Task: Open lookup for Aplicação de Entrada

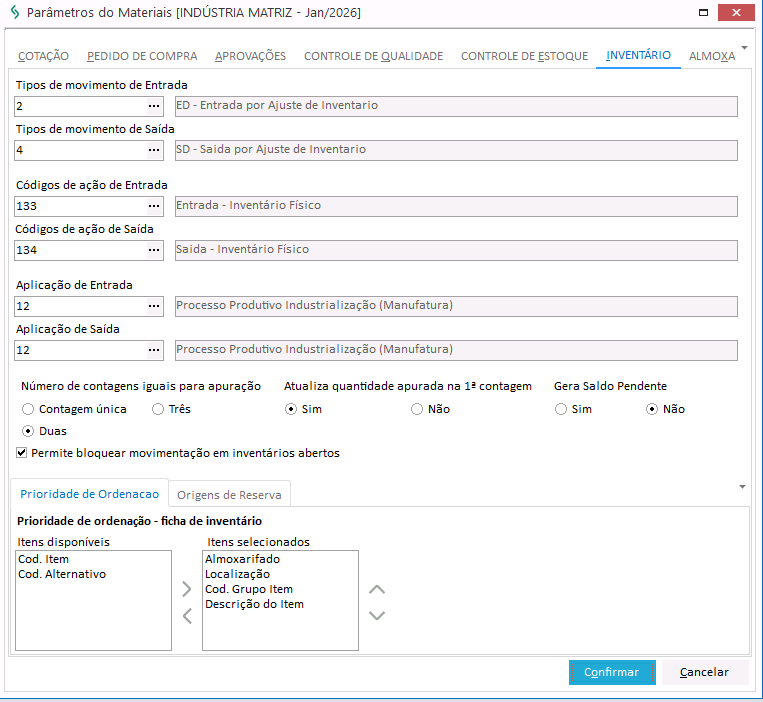Action: (x=154, y=306)
